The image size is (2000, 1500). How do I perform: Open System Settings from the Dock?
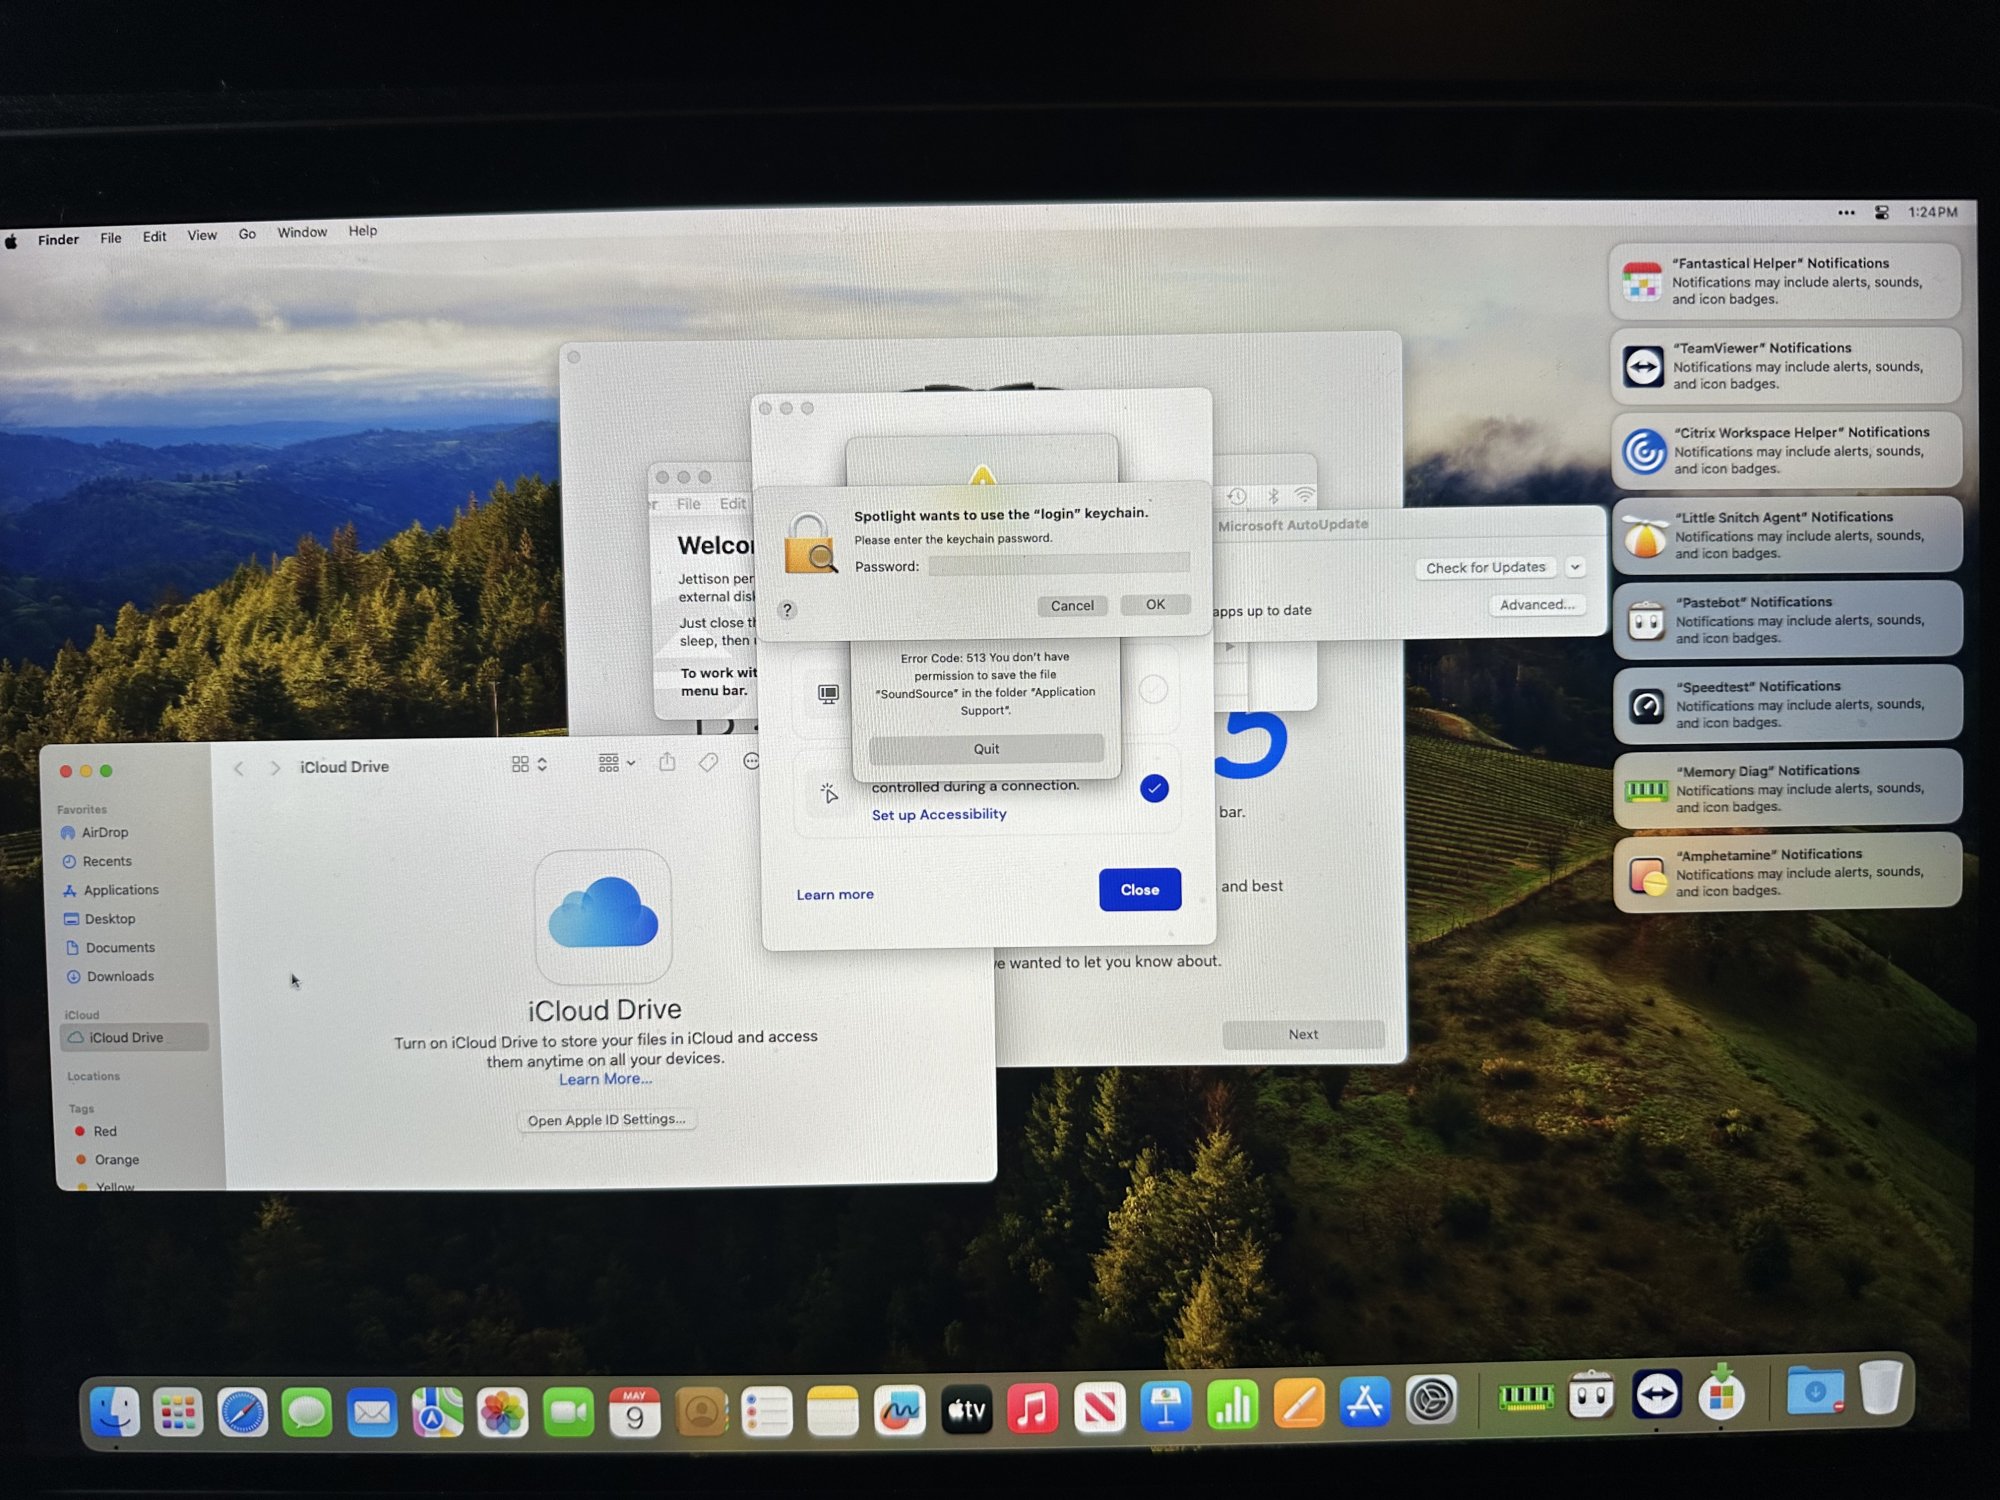[x=1431, y=1400]
